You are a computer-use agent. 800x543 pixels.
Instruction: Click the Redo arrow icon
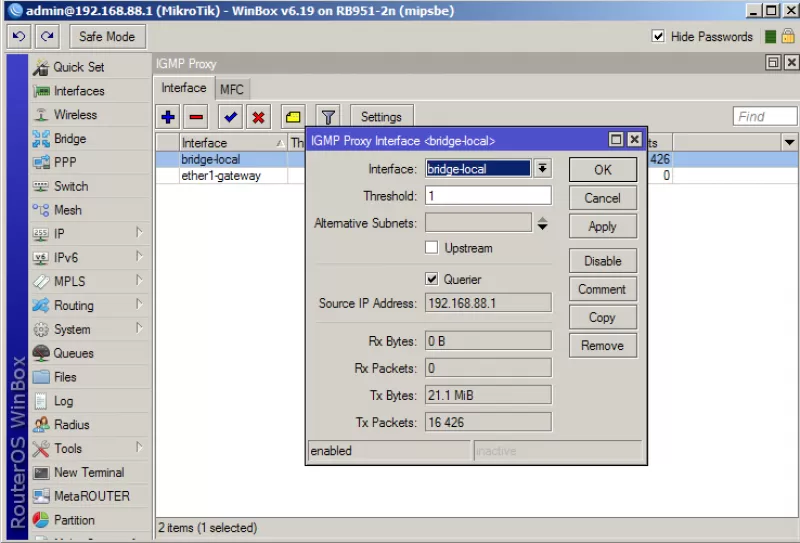pyautogui.click(x=47, y=37)
